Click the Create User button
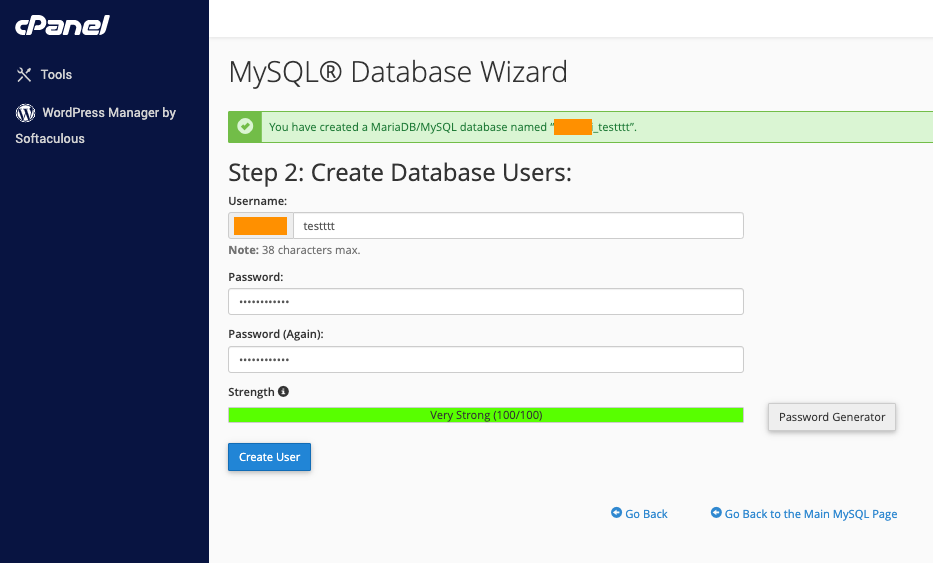Screen dimensions: 933x563 point(270,457)
